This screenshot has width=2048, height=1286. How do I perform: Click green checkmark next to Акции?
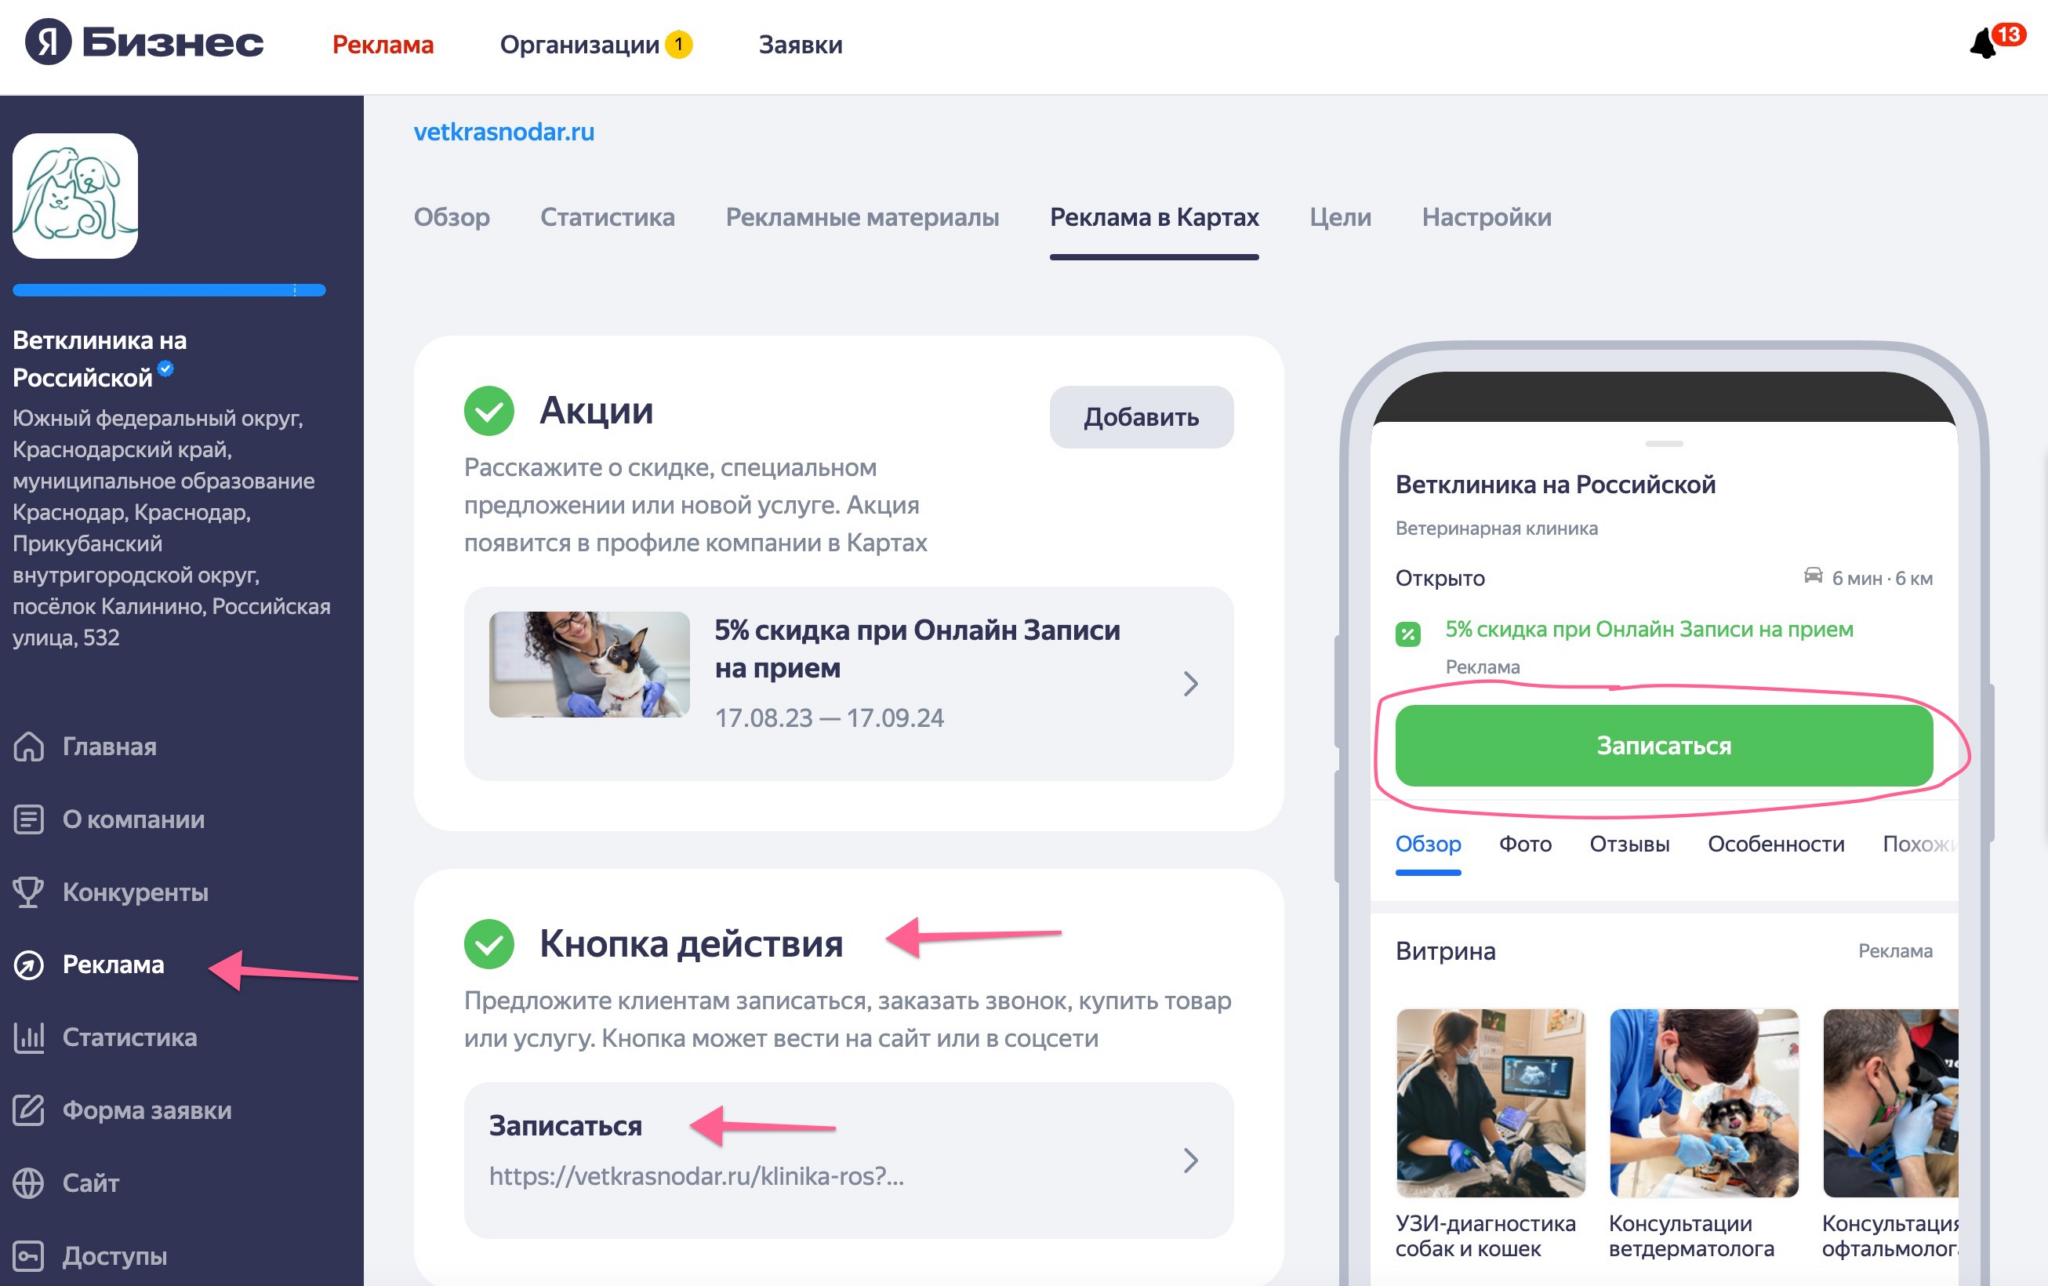click(489, 411)
